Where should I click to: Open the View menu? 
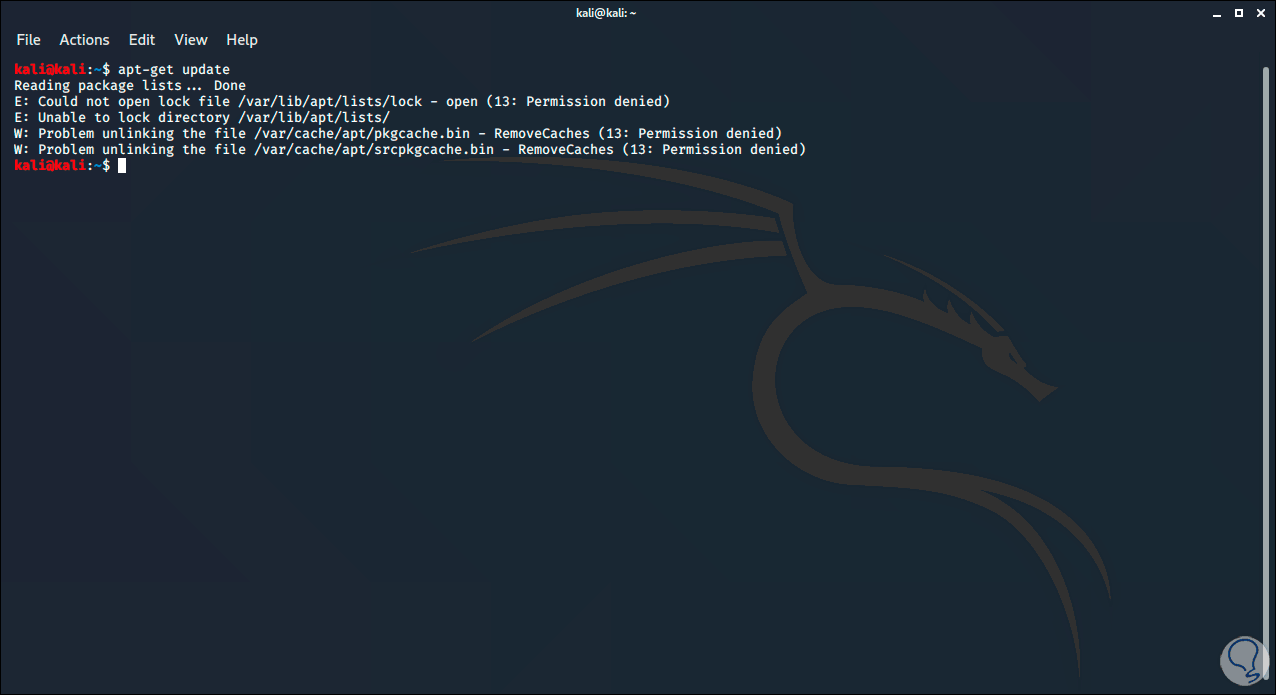(191, 40)
